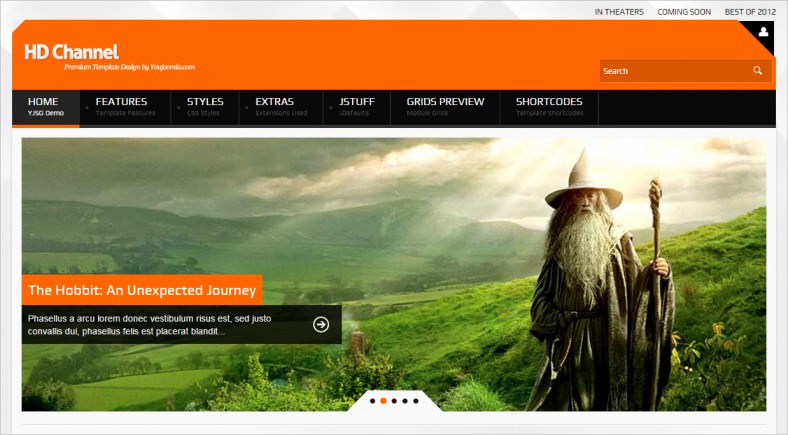Click the circled arrow on the slide caption
The height and width of the screenshot is (435, 788).
coord(321,324)
